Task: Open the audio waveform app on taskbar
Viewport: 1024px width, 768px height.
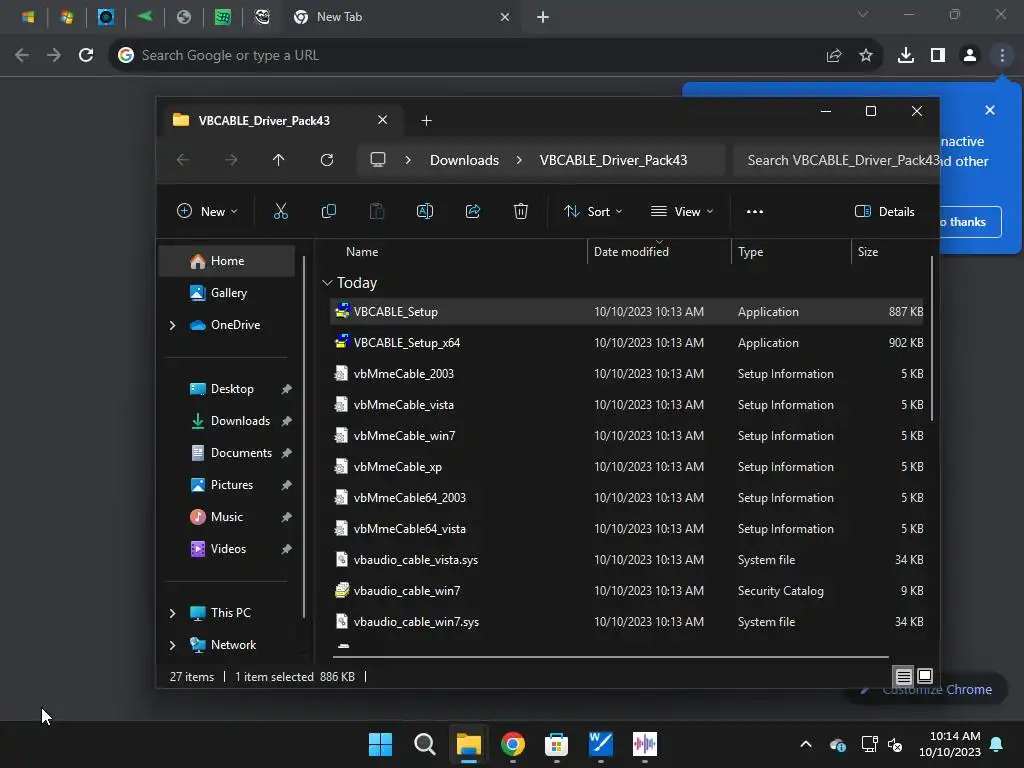Action: point(645,744)
